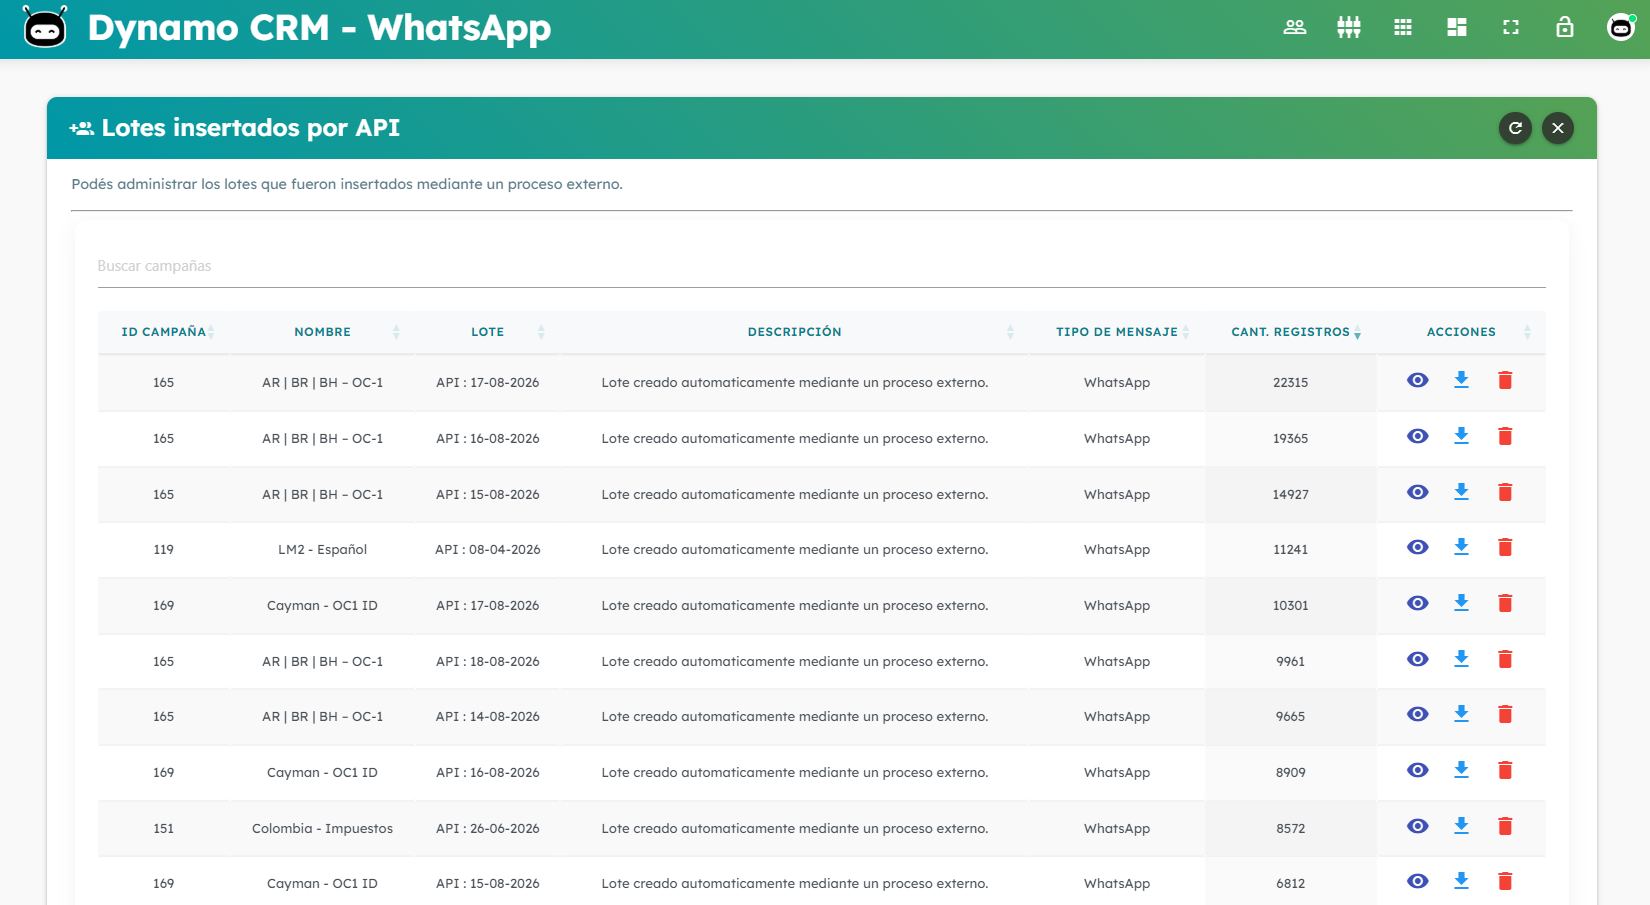The width and height of the screenshot is (1650, 905).
Task: Click the Dynamo CRM - WhatsApp title
Action: coord(319,28)
